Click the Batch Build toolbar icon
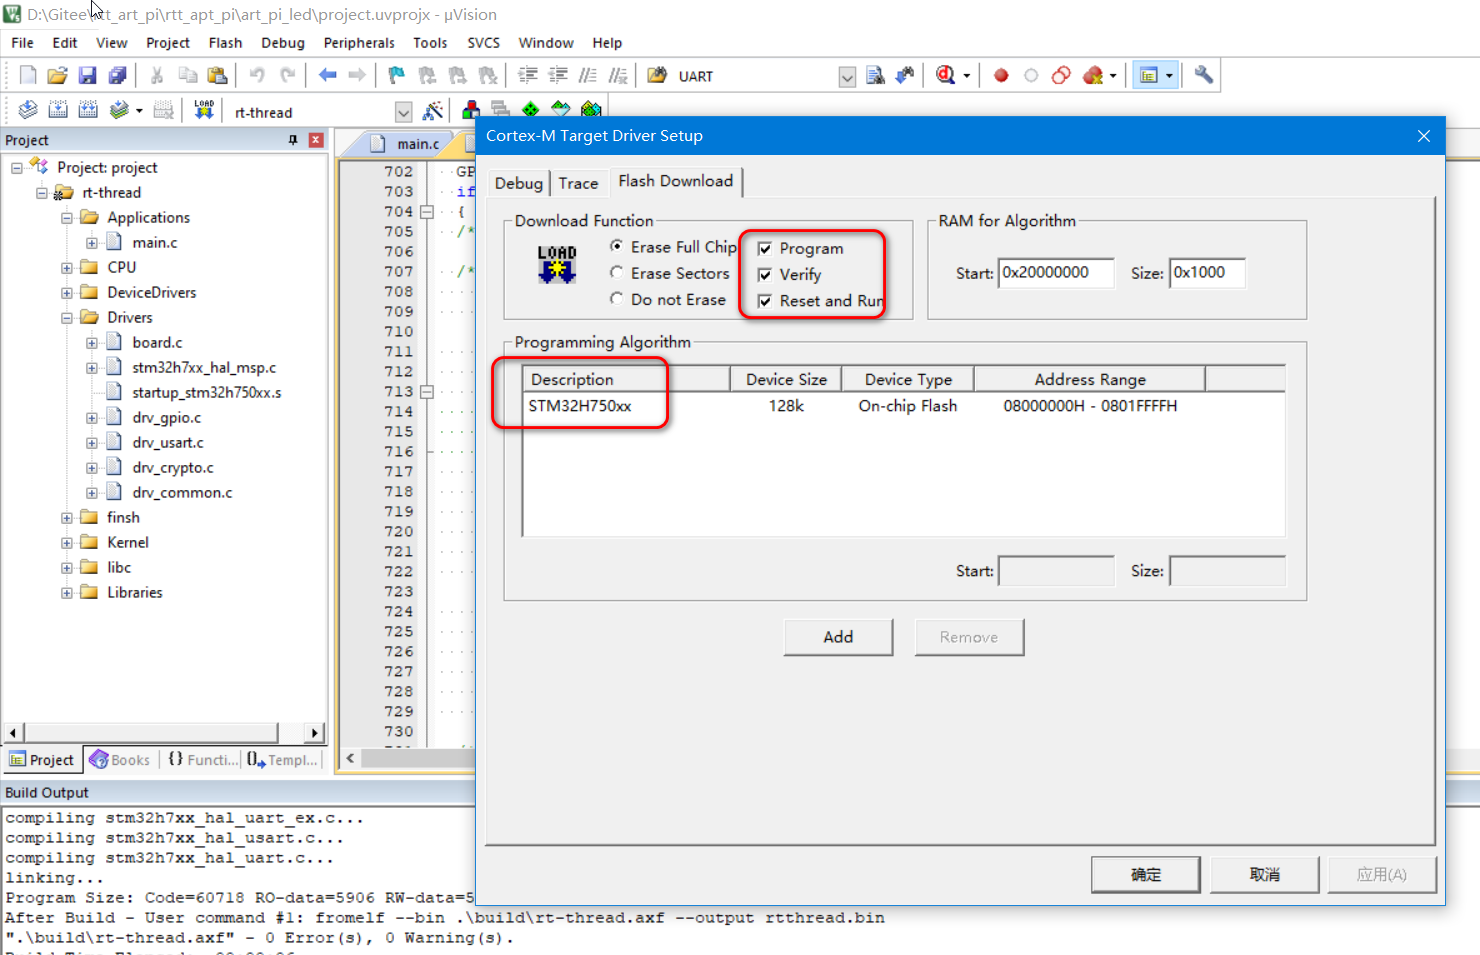The height and width of the screenshot is (955, 1480). point(119,110)
